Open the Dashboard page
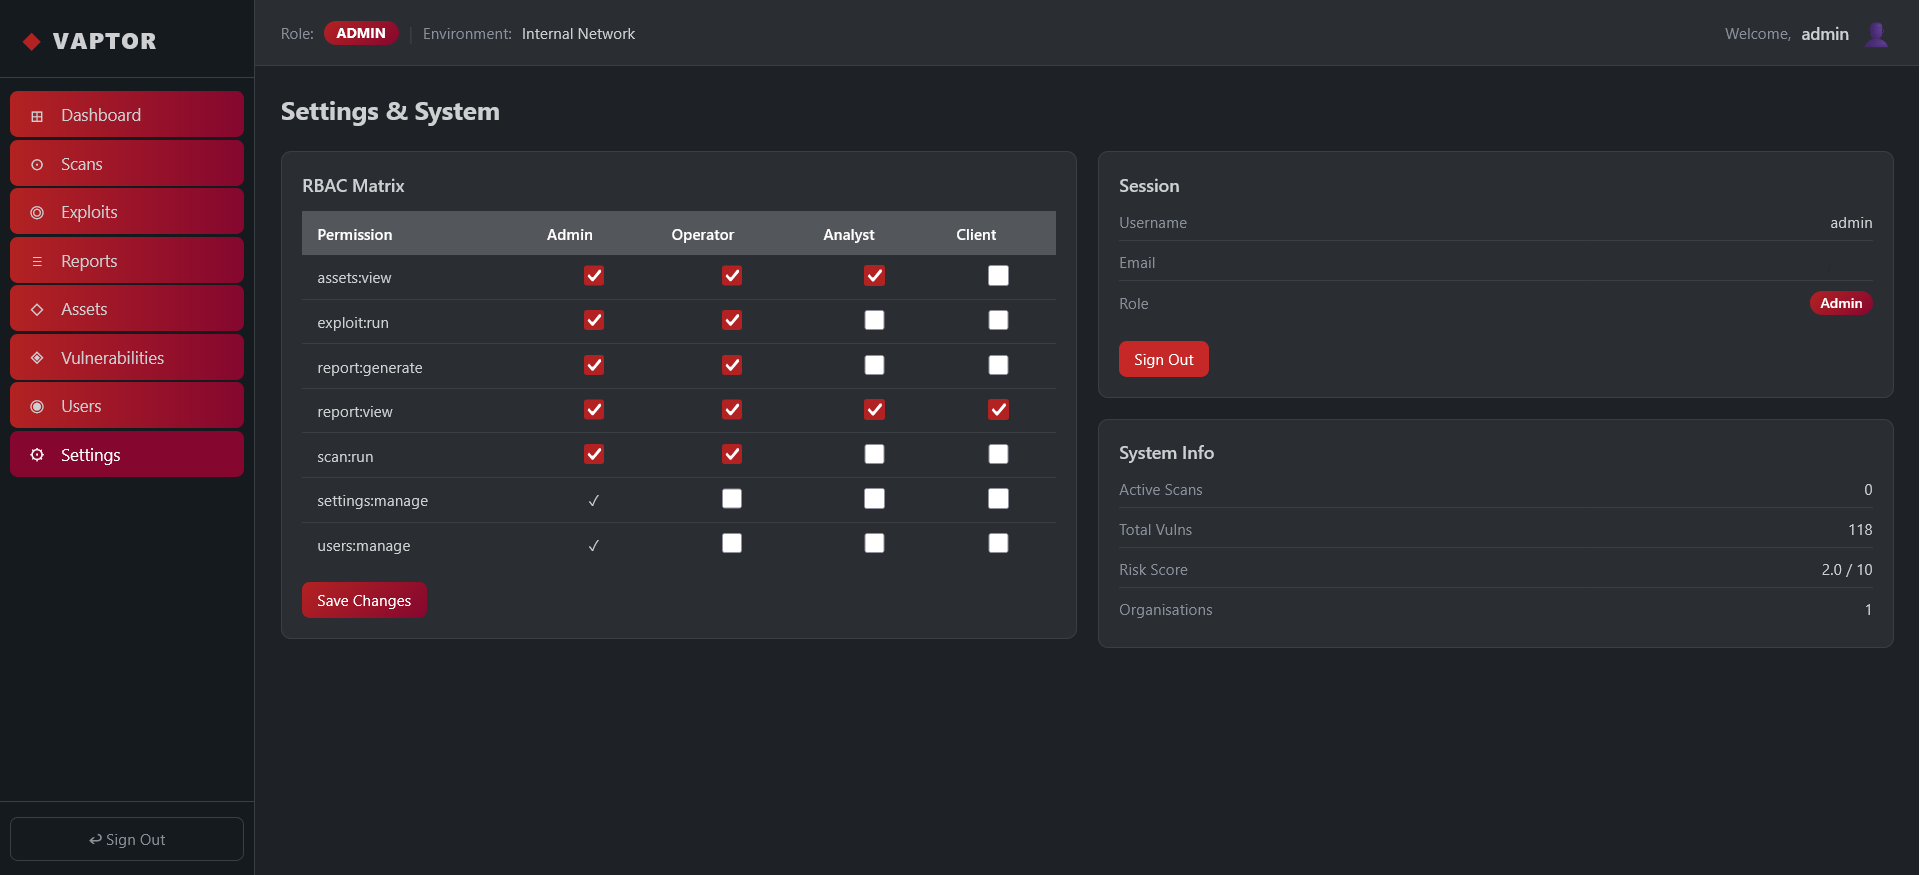Image resolution: width=1920 pixels, height=875 pixels. click(127, 114)
